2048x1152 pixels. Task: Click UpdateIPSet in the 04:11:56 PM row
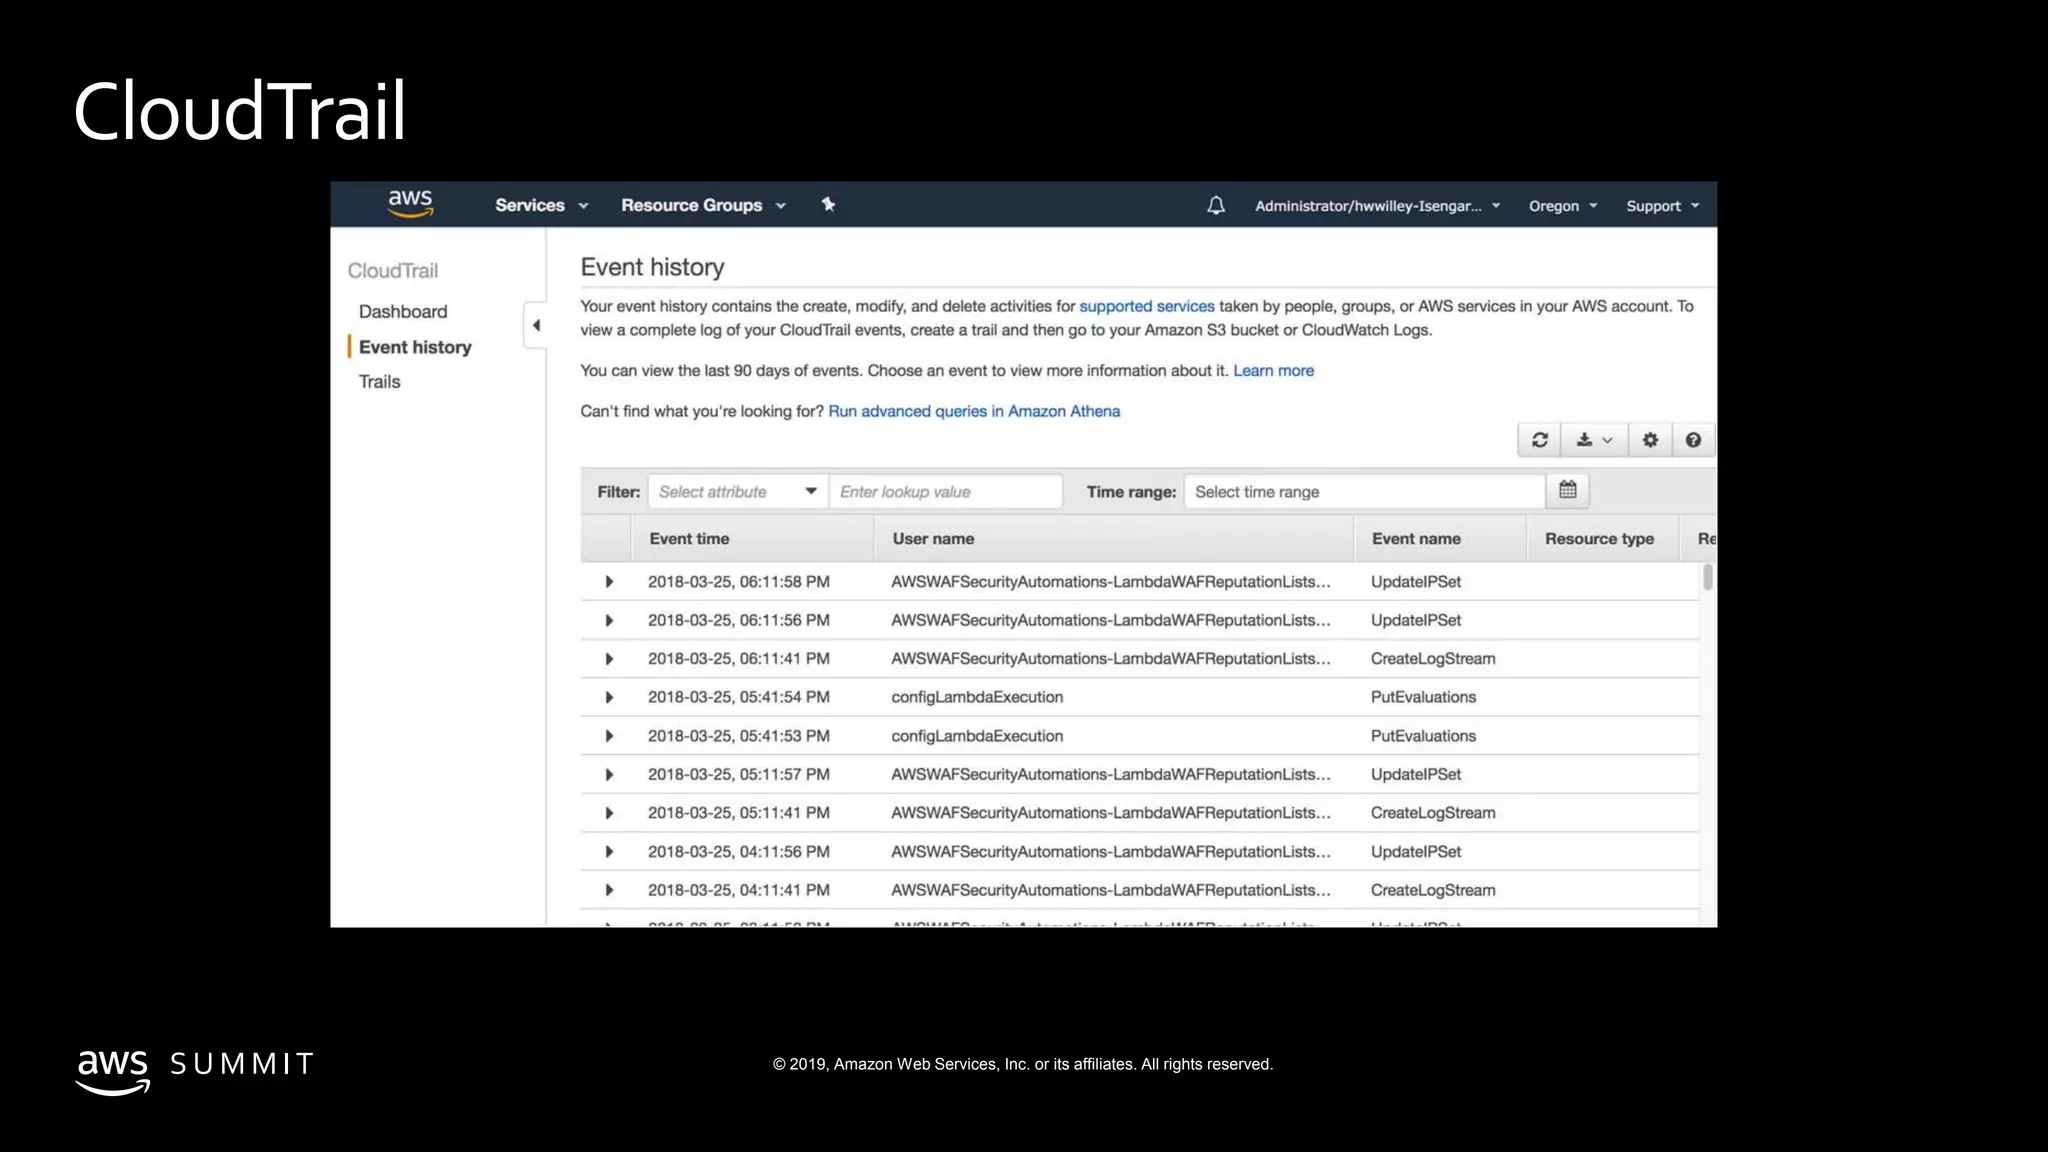1416,852
